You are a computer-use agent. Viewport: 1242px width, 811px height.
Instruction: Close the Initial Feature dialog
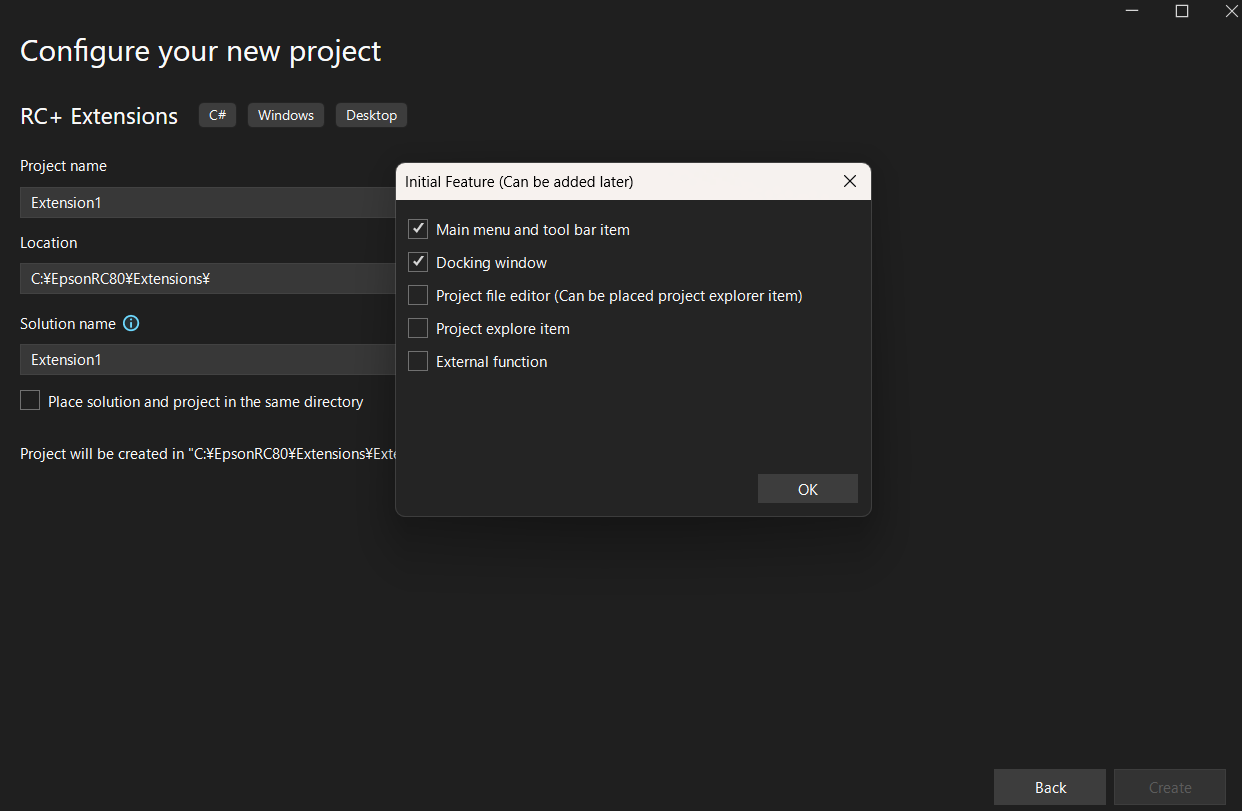point(849,182)
